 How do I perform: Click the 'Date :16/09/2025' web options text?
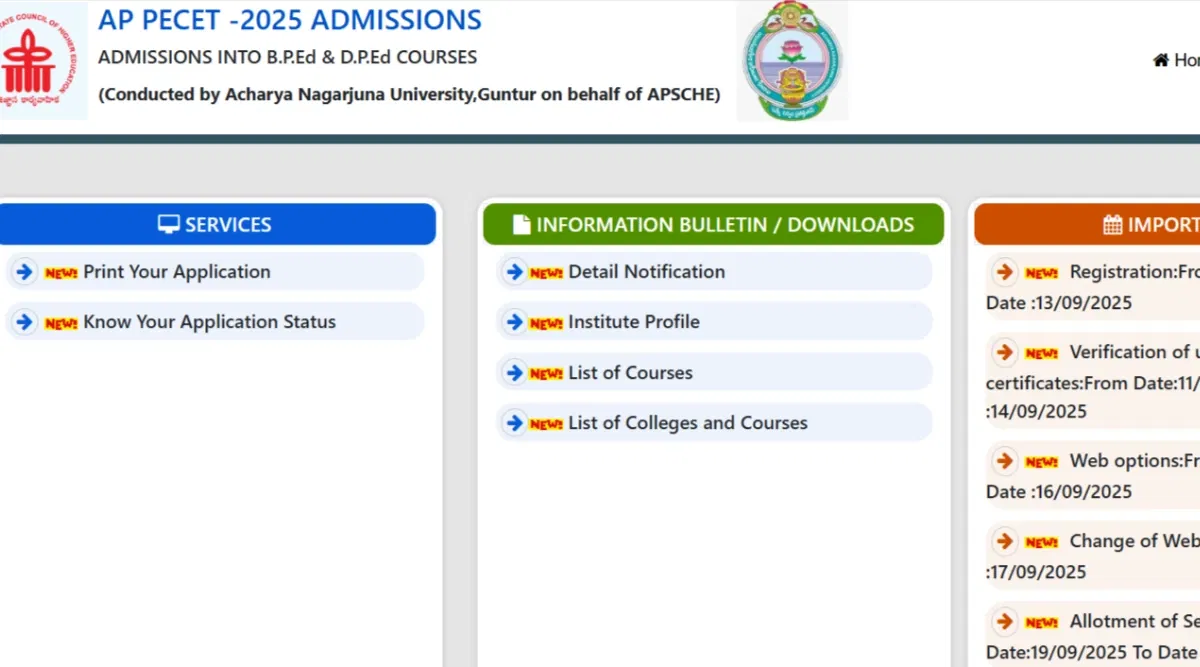[x=1059, y=492]
